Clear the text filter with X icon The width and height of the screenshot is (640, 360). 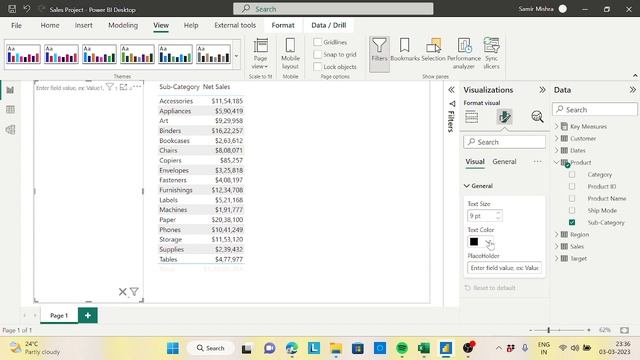(x=122, y=291)
